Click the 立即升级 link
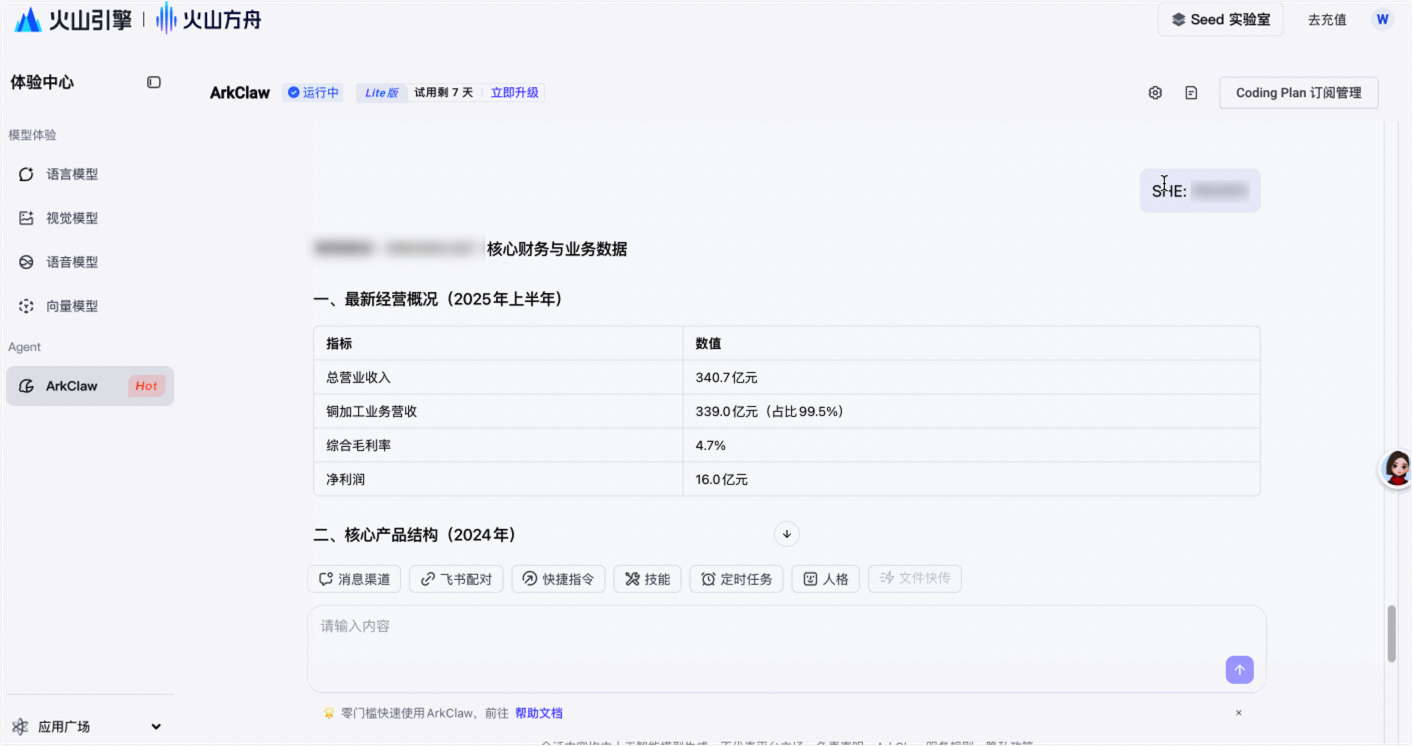Screen dimensions: 1412x746 514,93
